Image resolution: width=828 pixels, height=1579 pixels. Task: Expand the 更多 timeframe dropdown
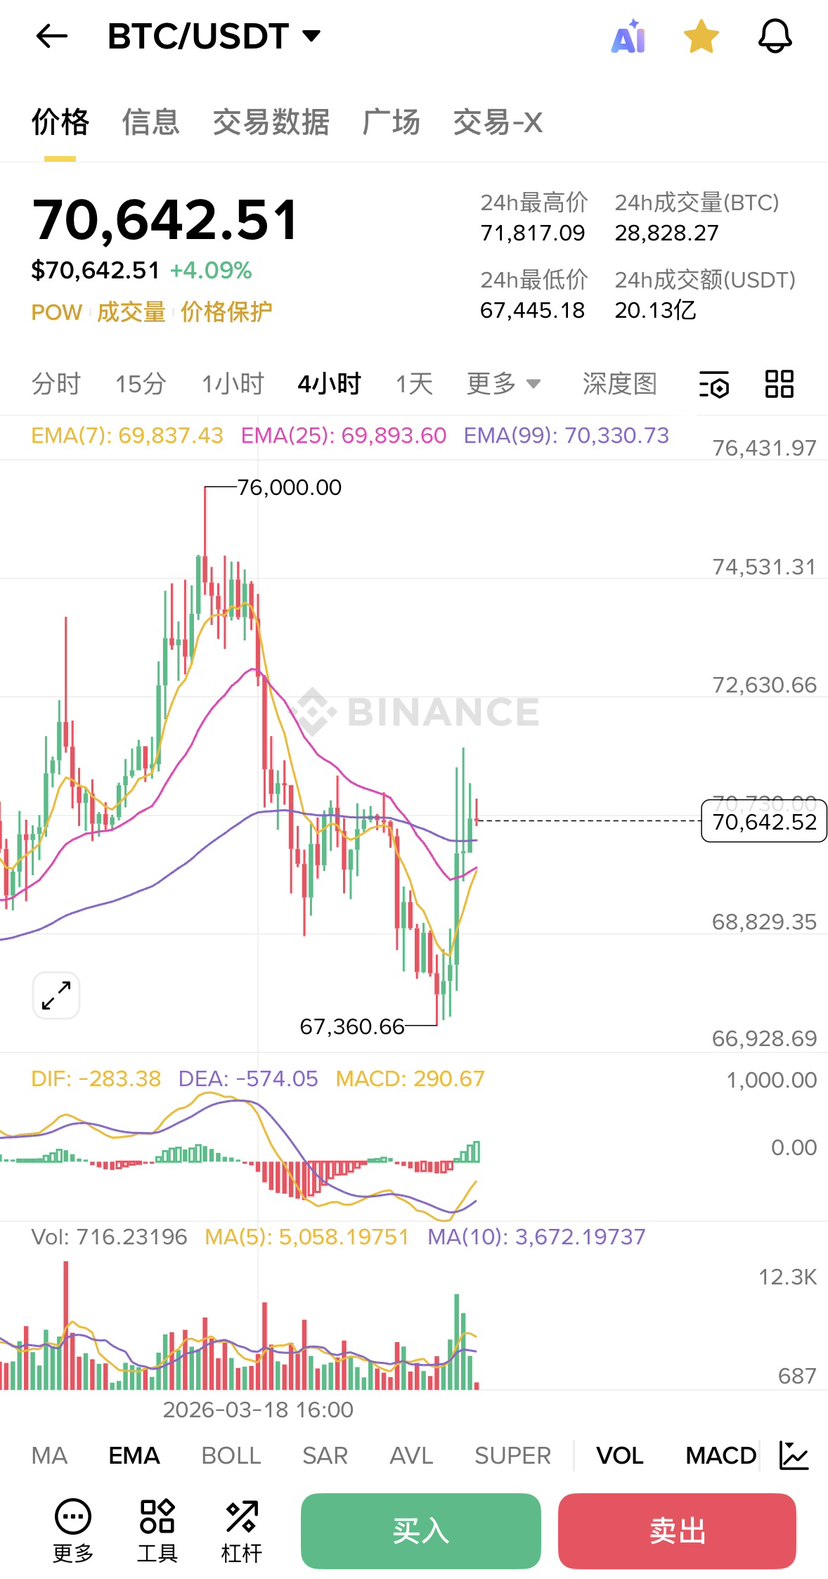[x=503, y=384]
